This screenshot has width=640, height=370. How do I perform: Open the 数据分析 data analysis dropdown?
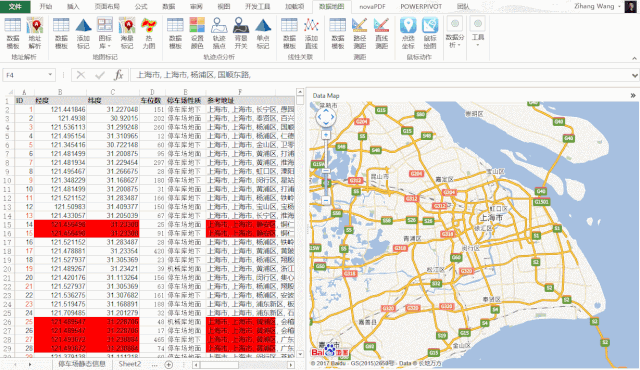(x=455, y=33)
